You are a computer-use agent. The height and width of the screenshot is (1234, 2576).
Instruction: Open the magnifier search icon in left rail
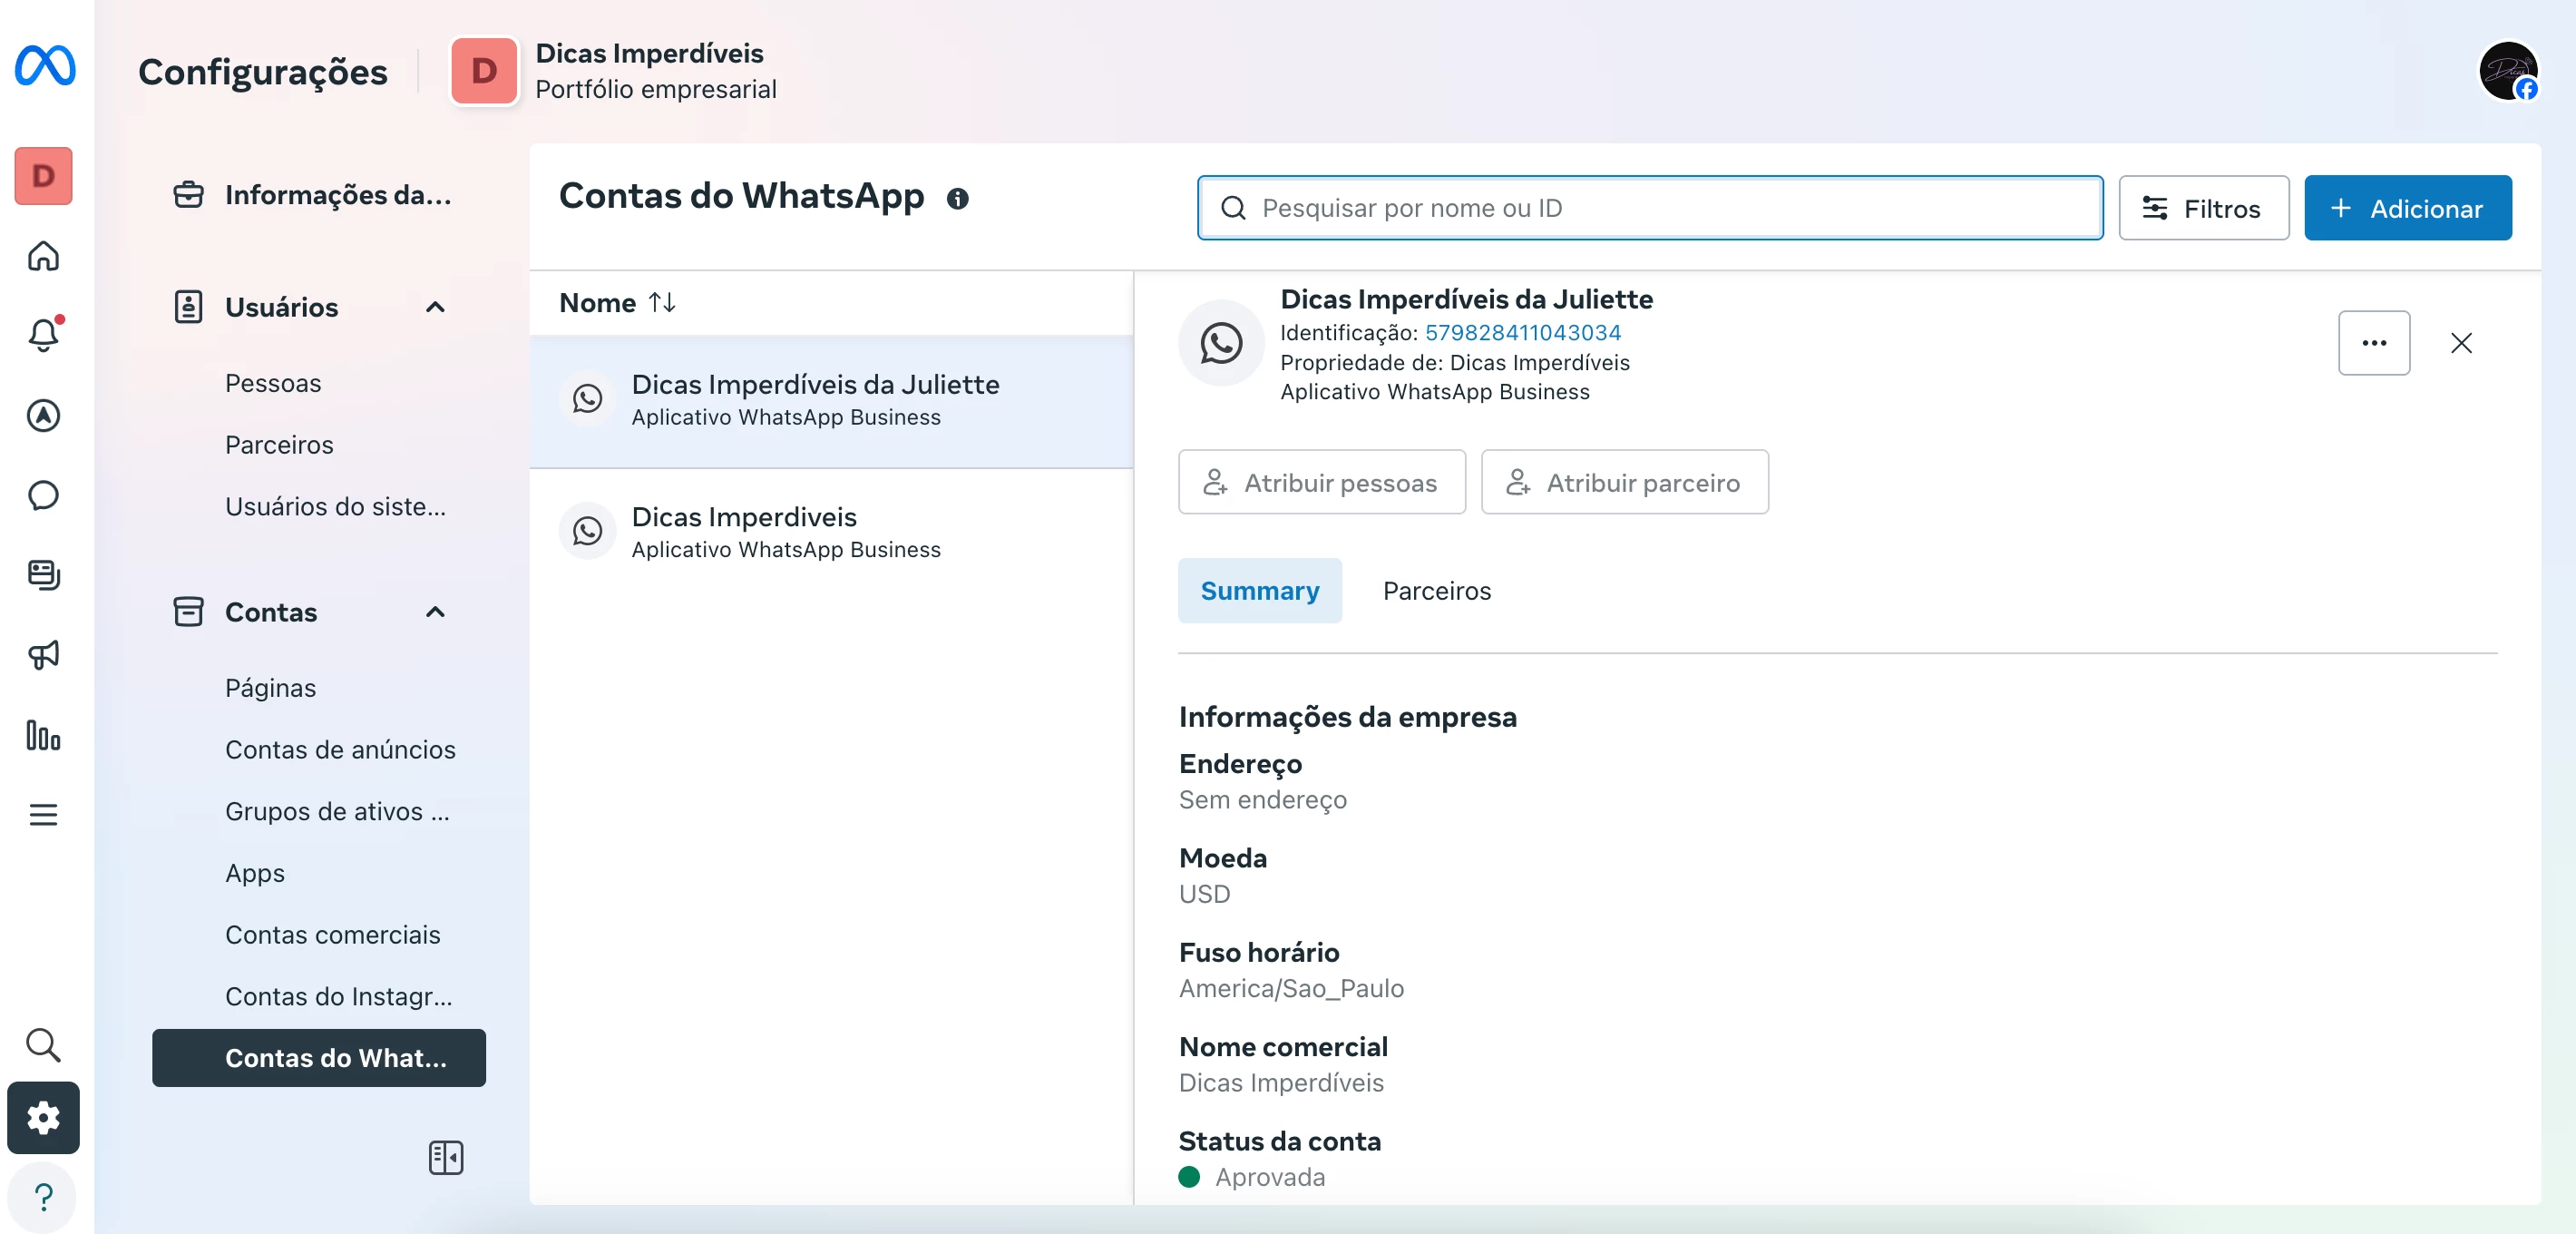(x=43, y=1044)
